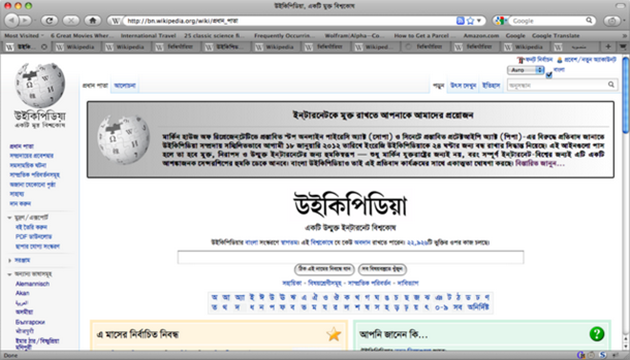Click the RSS feed icon in the address bar

460,20
